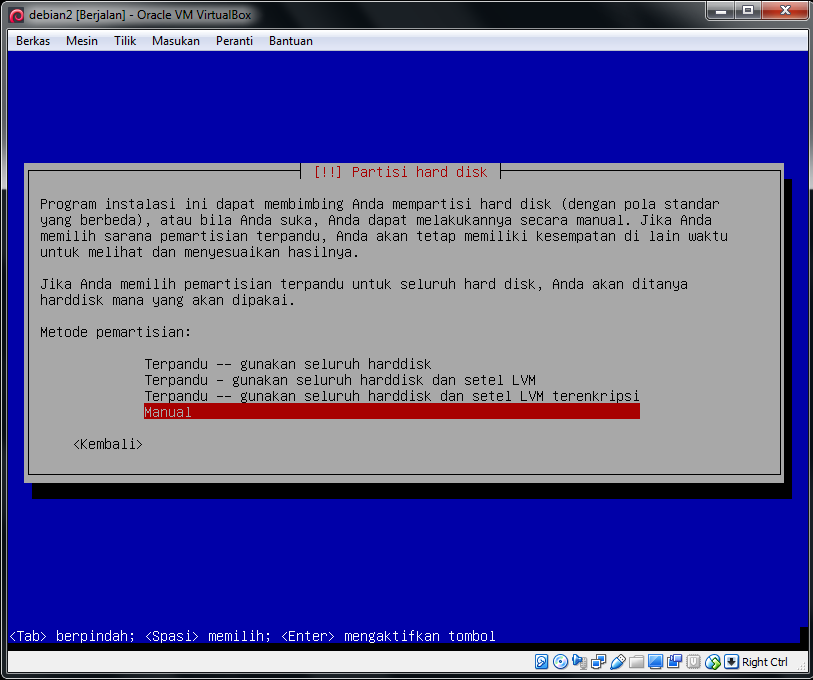Select the highlighted Manual partition option
The width and height of the screenshot is (813, 680).
tap(391, 412)
